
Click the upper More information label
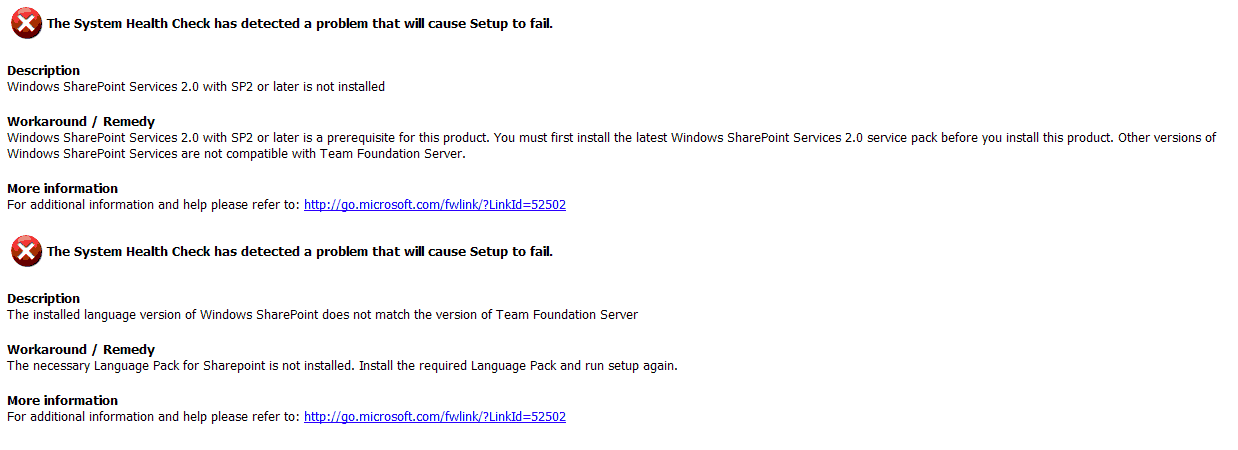coord(62,189)
